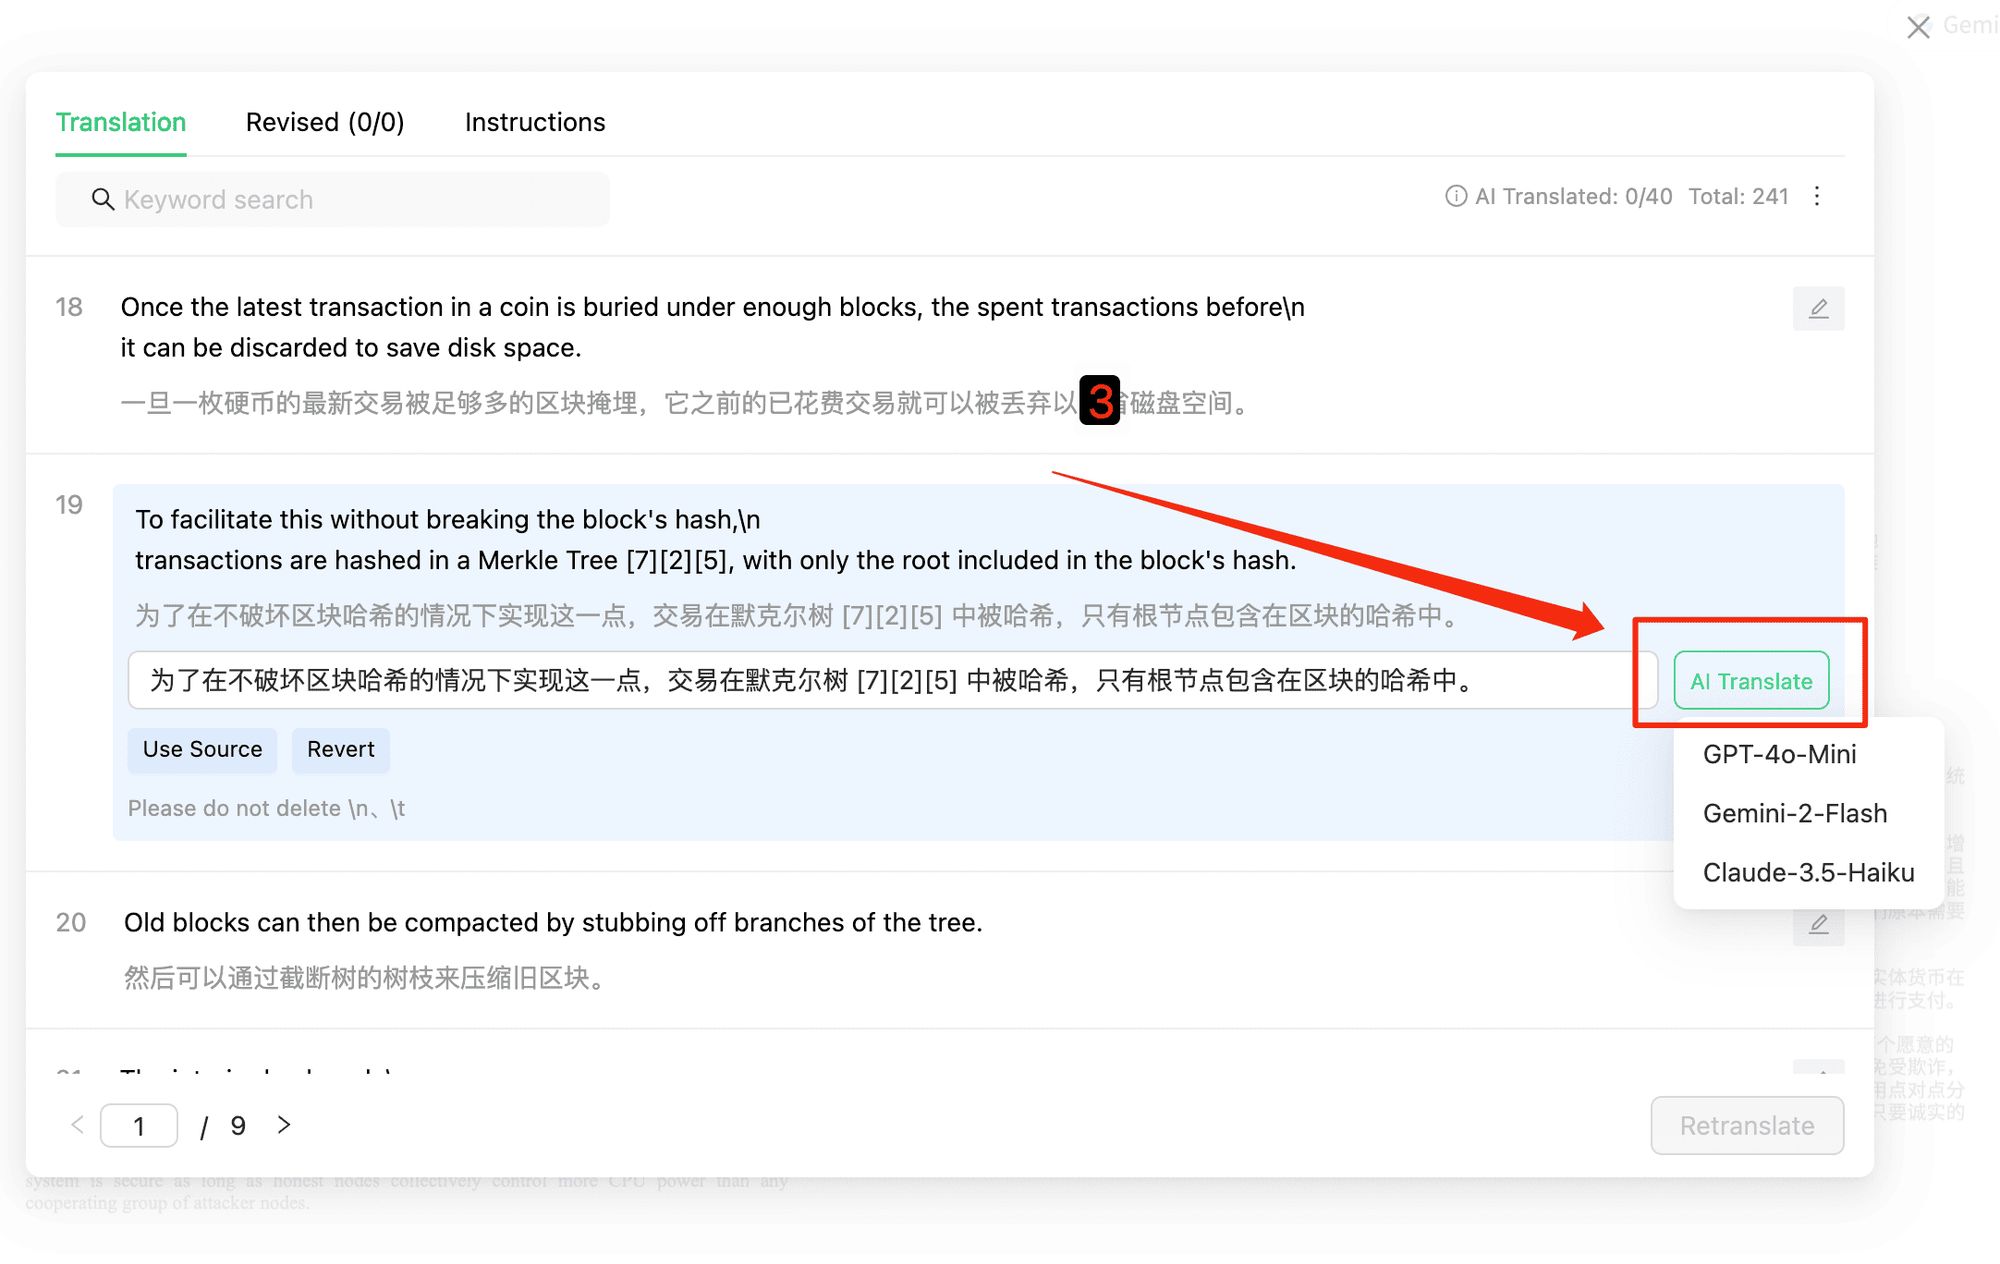This screenshot has height=1264, width=2000.
Task: Click edit pencil icon for segment 20
Action: pos(1818,924)
